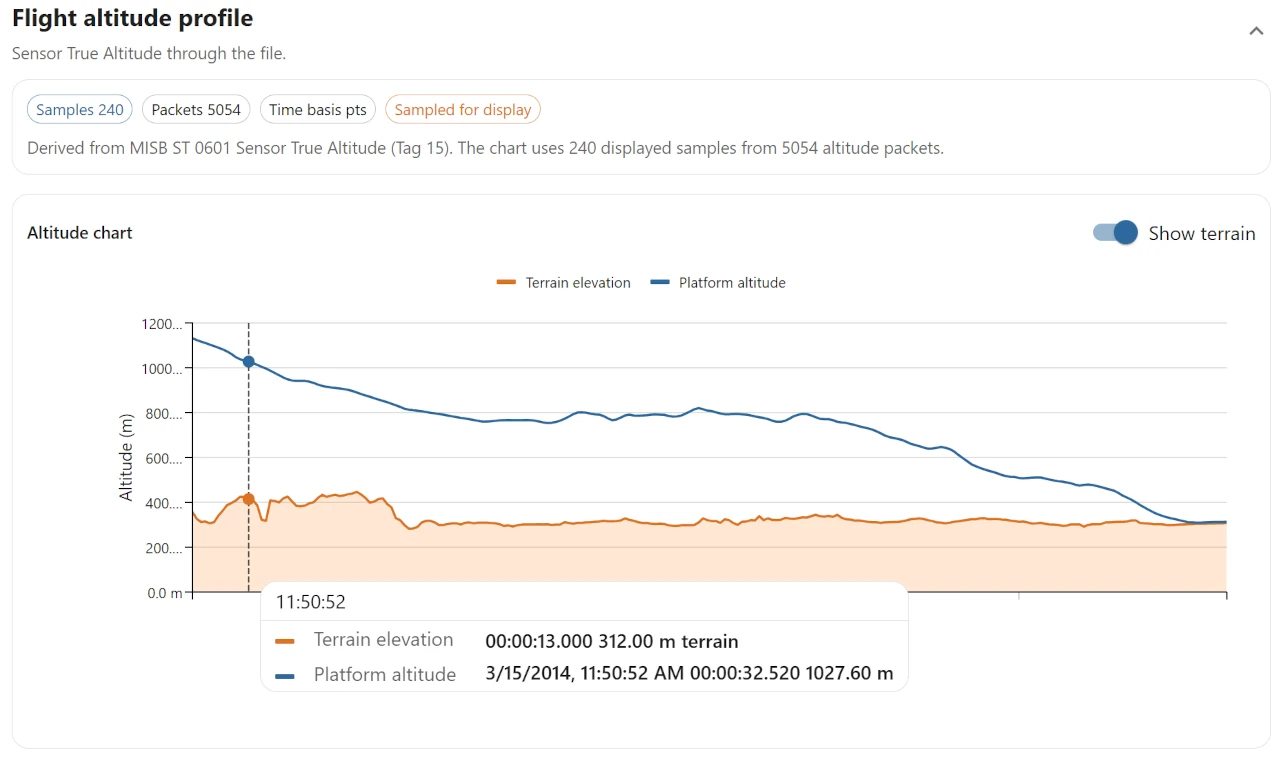Screen dimensions: 1280x759
Task: Click the blue dot marker on the altitude line
Action: pyautogui.click(x=248, y=363)
